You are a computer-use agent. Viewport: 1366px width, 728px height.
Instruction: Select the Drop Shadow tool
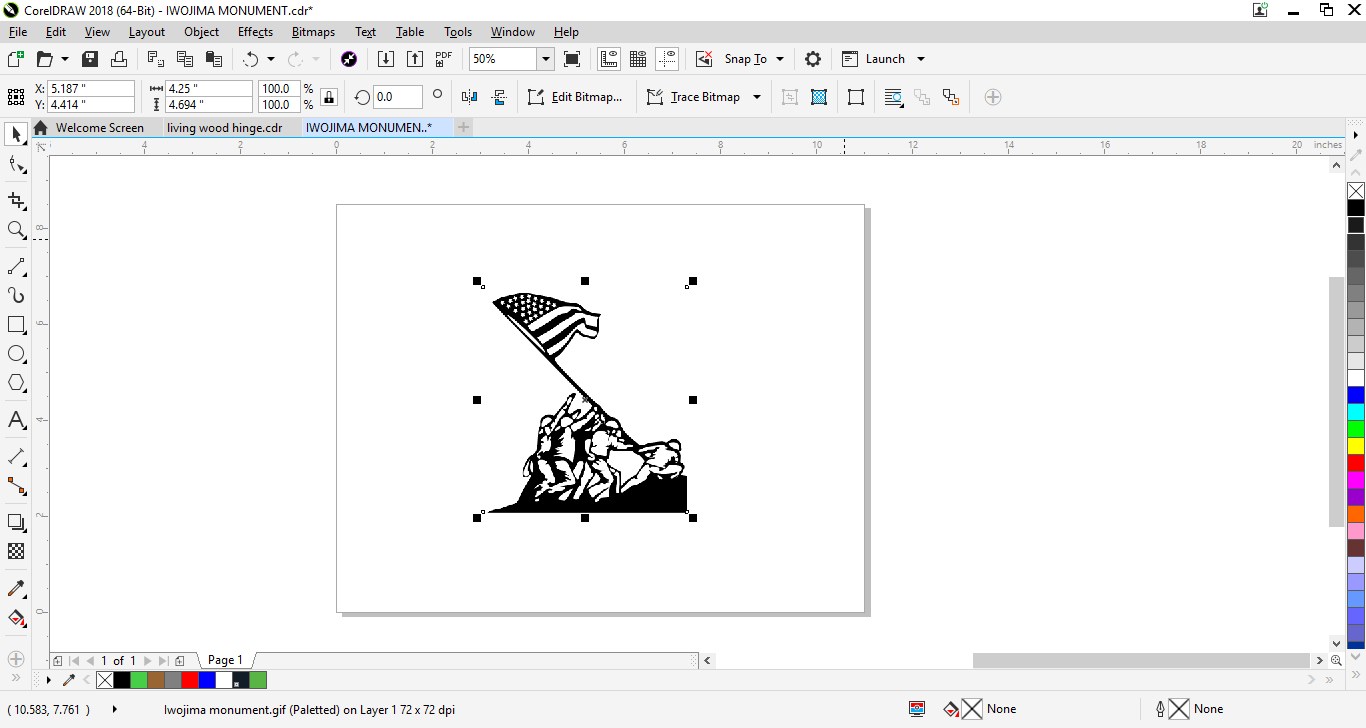pos(16,522)
